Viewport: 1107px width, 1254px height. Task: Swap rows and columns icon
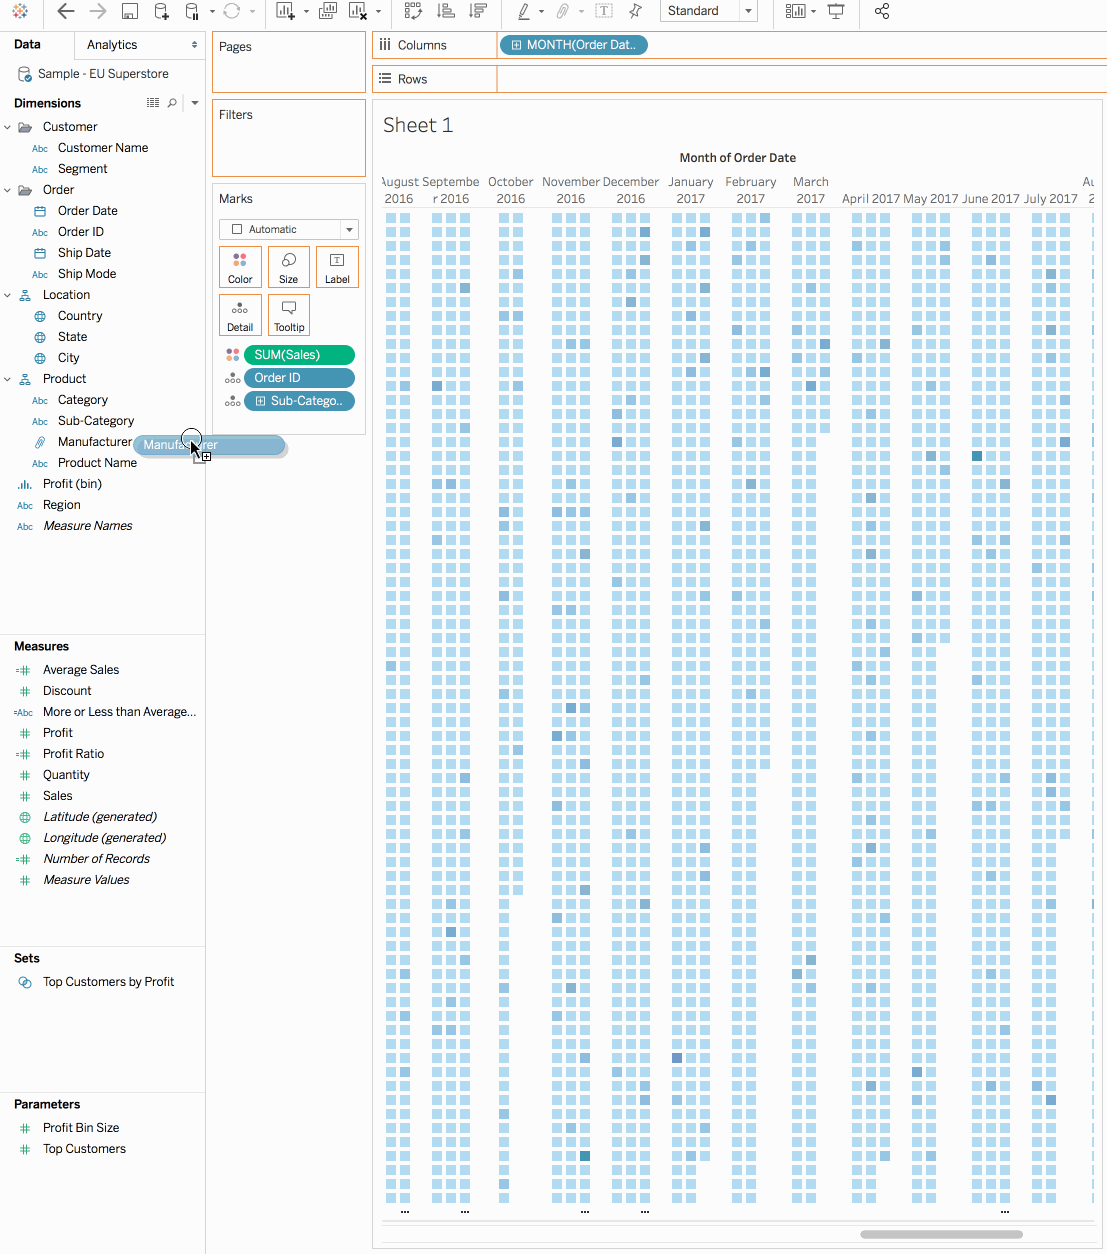413,11
